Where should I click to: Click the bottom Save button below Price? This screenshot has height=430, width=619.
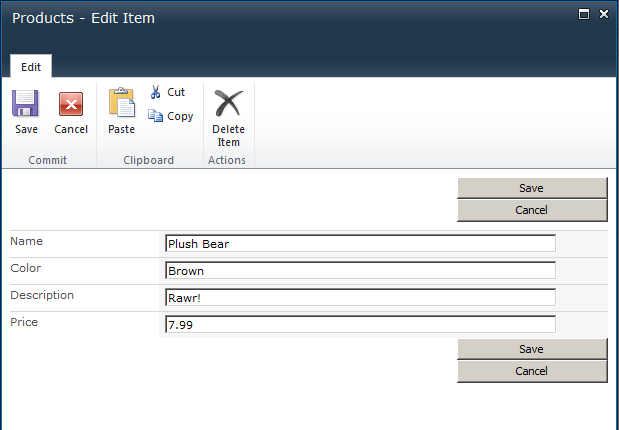tap(532, 349)
